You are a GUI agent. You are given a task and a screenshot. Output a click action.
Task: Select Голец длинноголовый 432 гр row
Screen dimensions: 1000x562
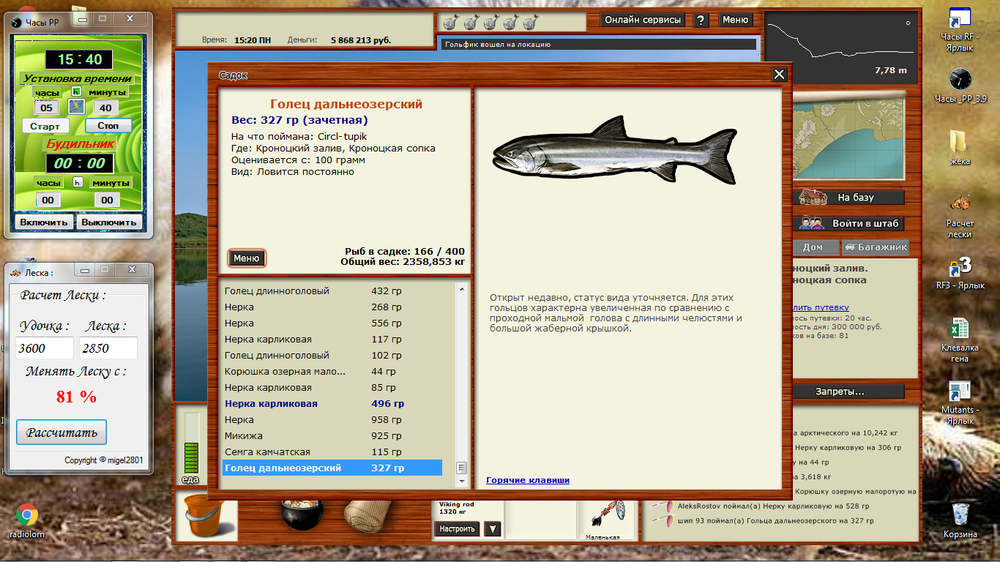coord(332,291)
